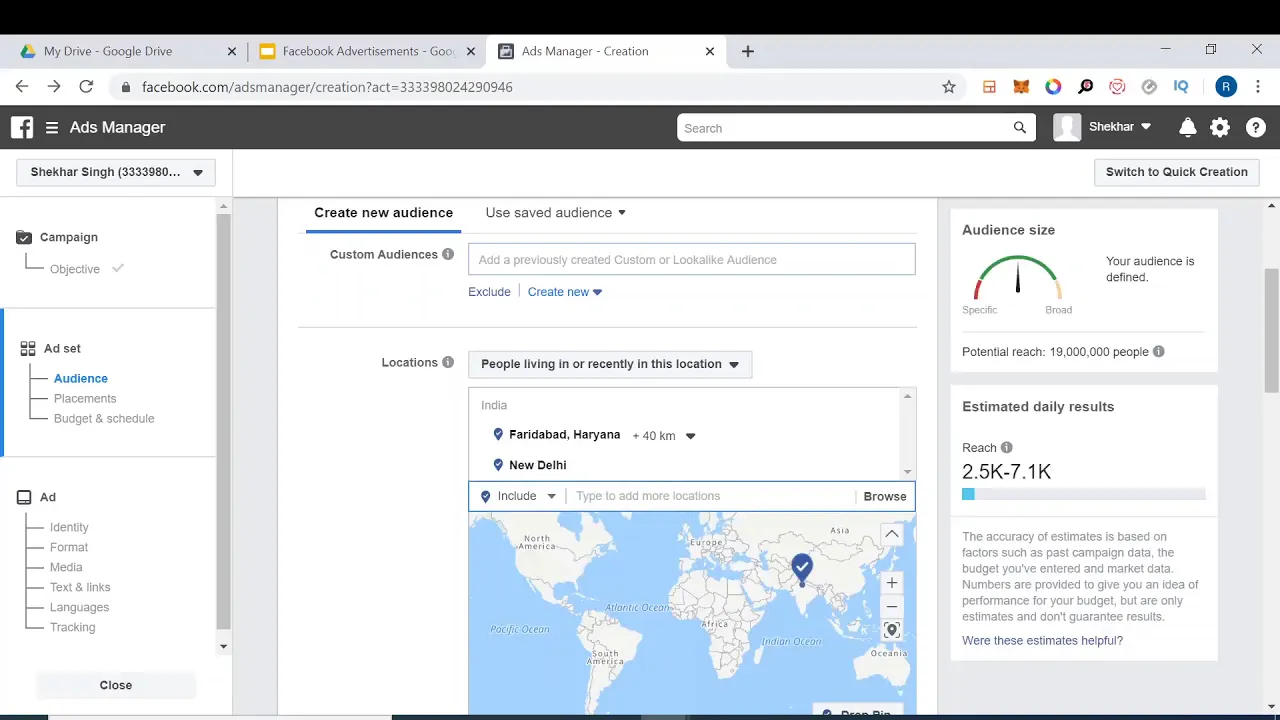Expand the Create new dropdown
This screenshot has width=1280, height=720.
click(x=565, y=292)
